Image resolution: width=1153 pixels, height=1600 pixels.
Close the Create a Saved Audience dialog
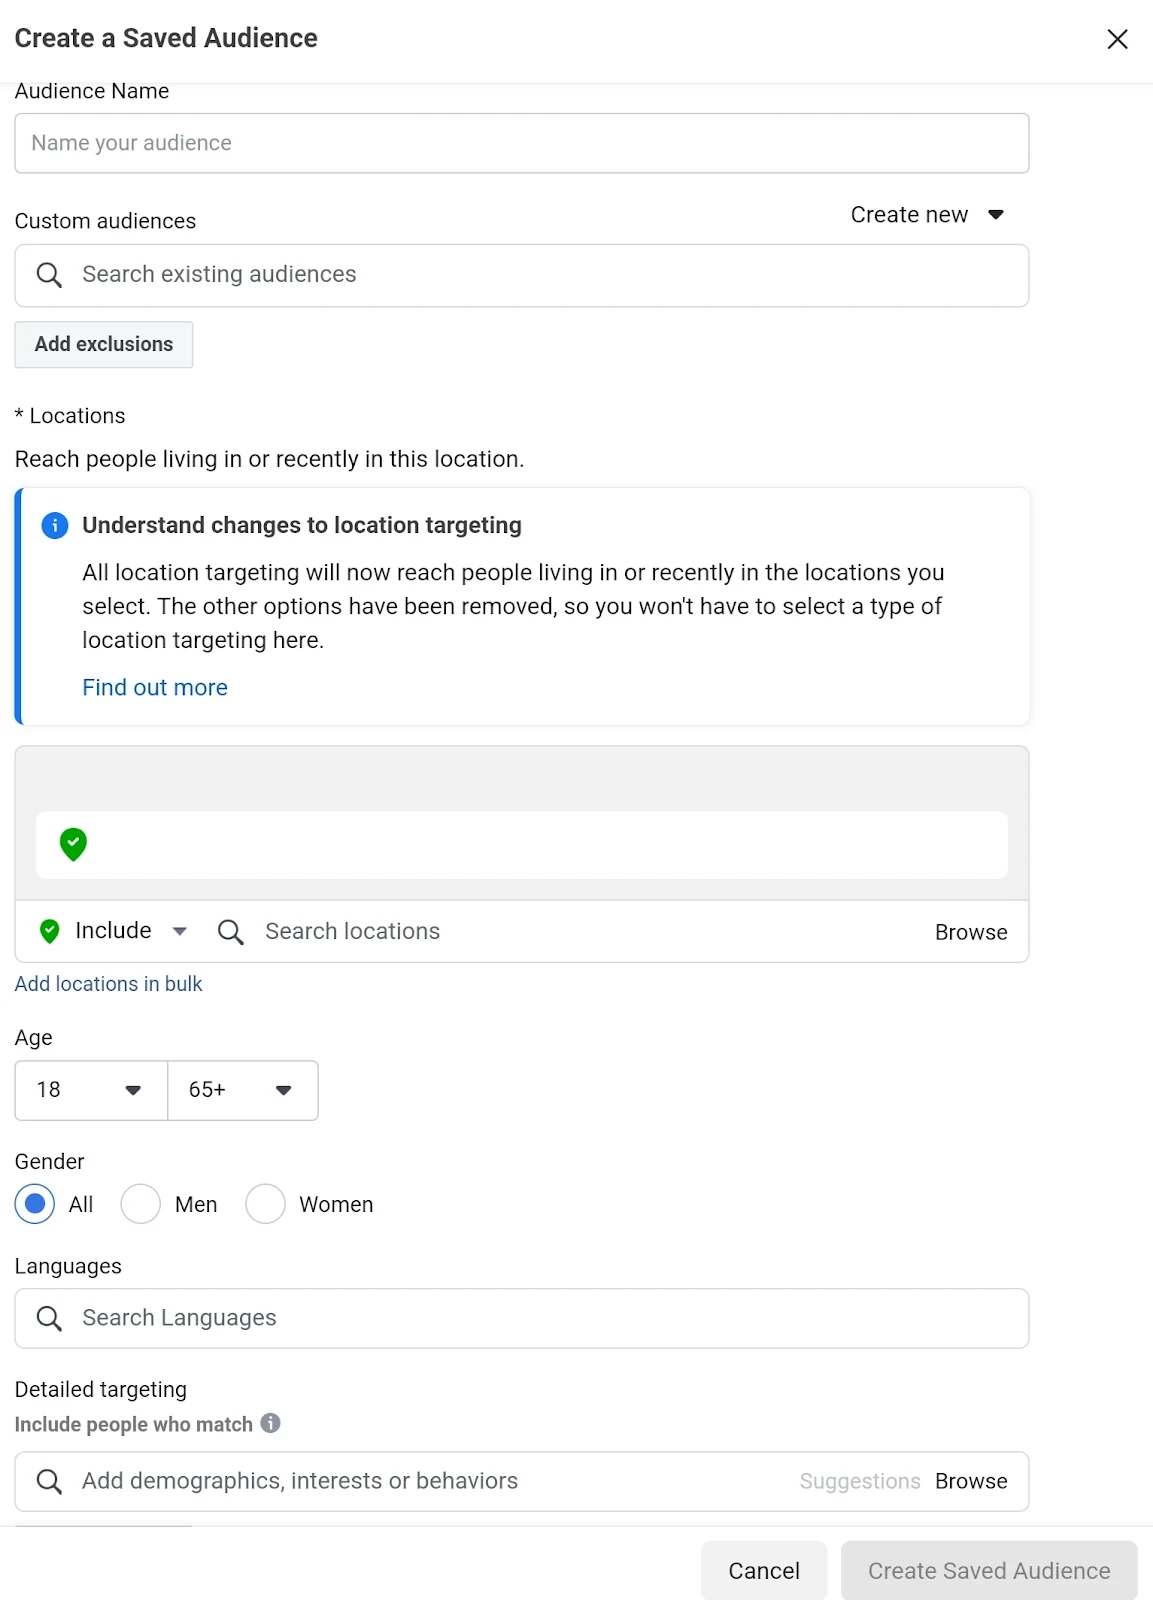click(x=1117, y=39)
